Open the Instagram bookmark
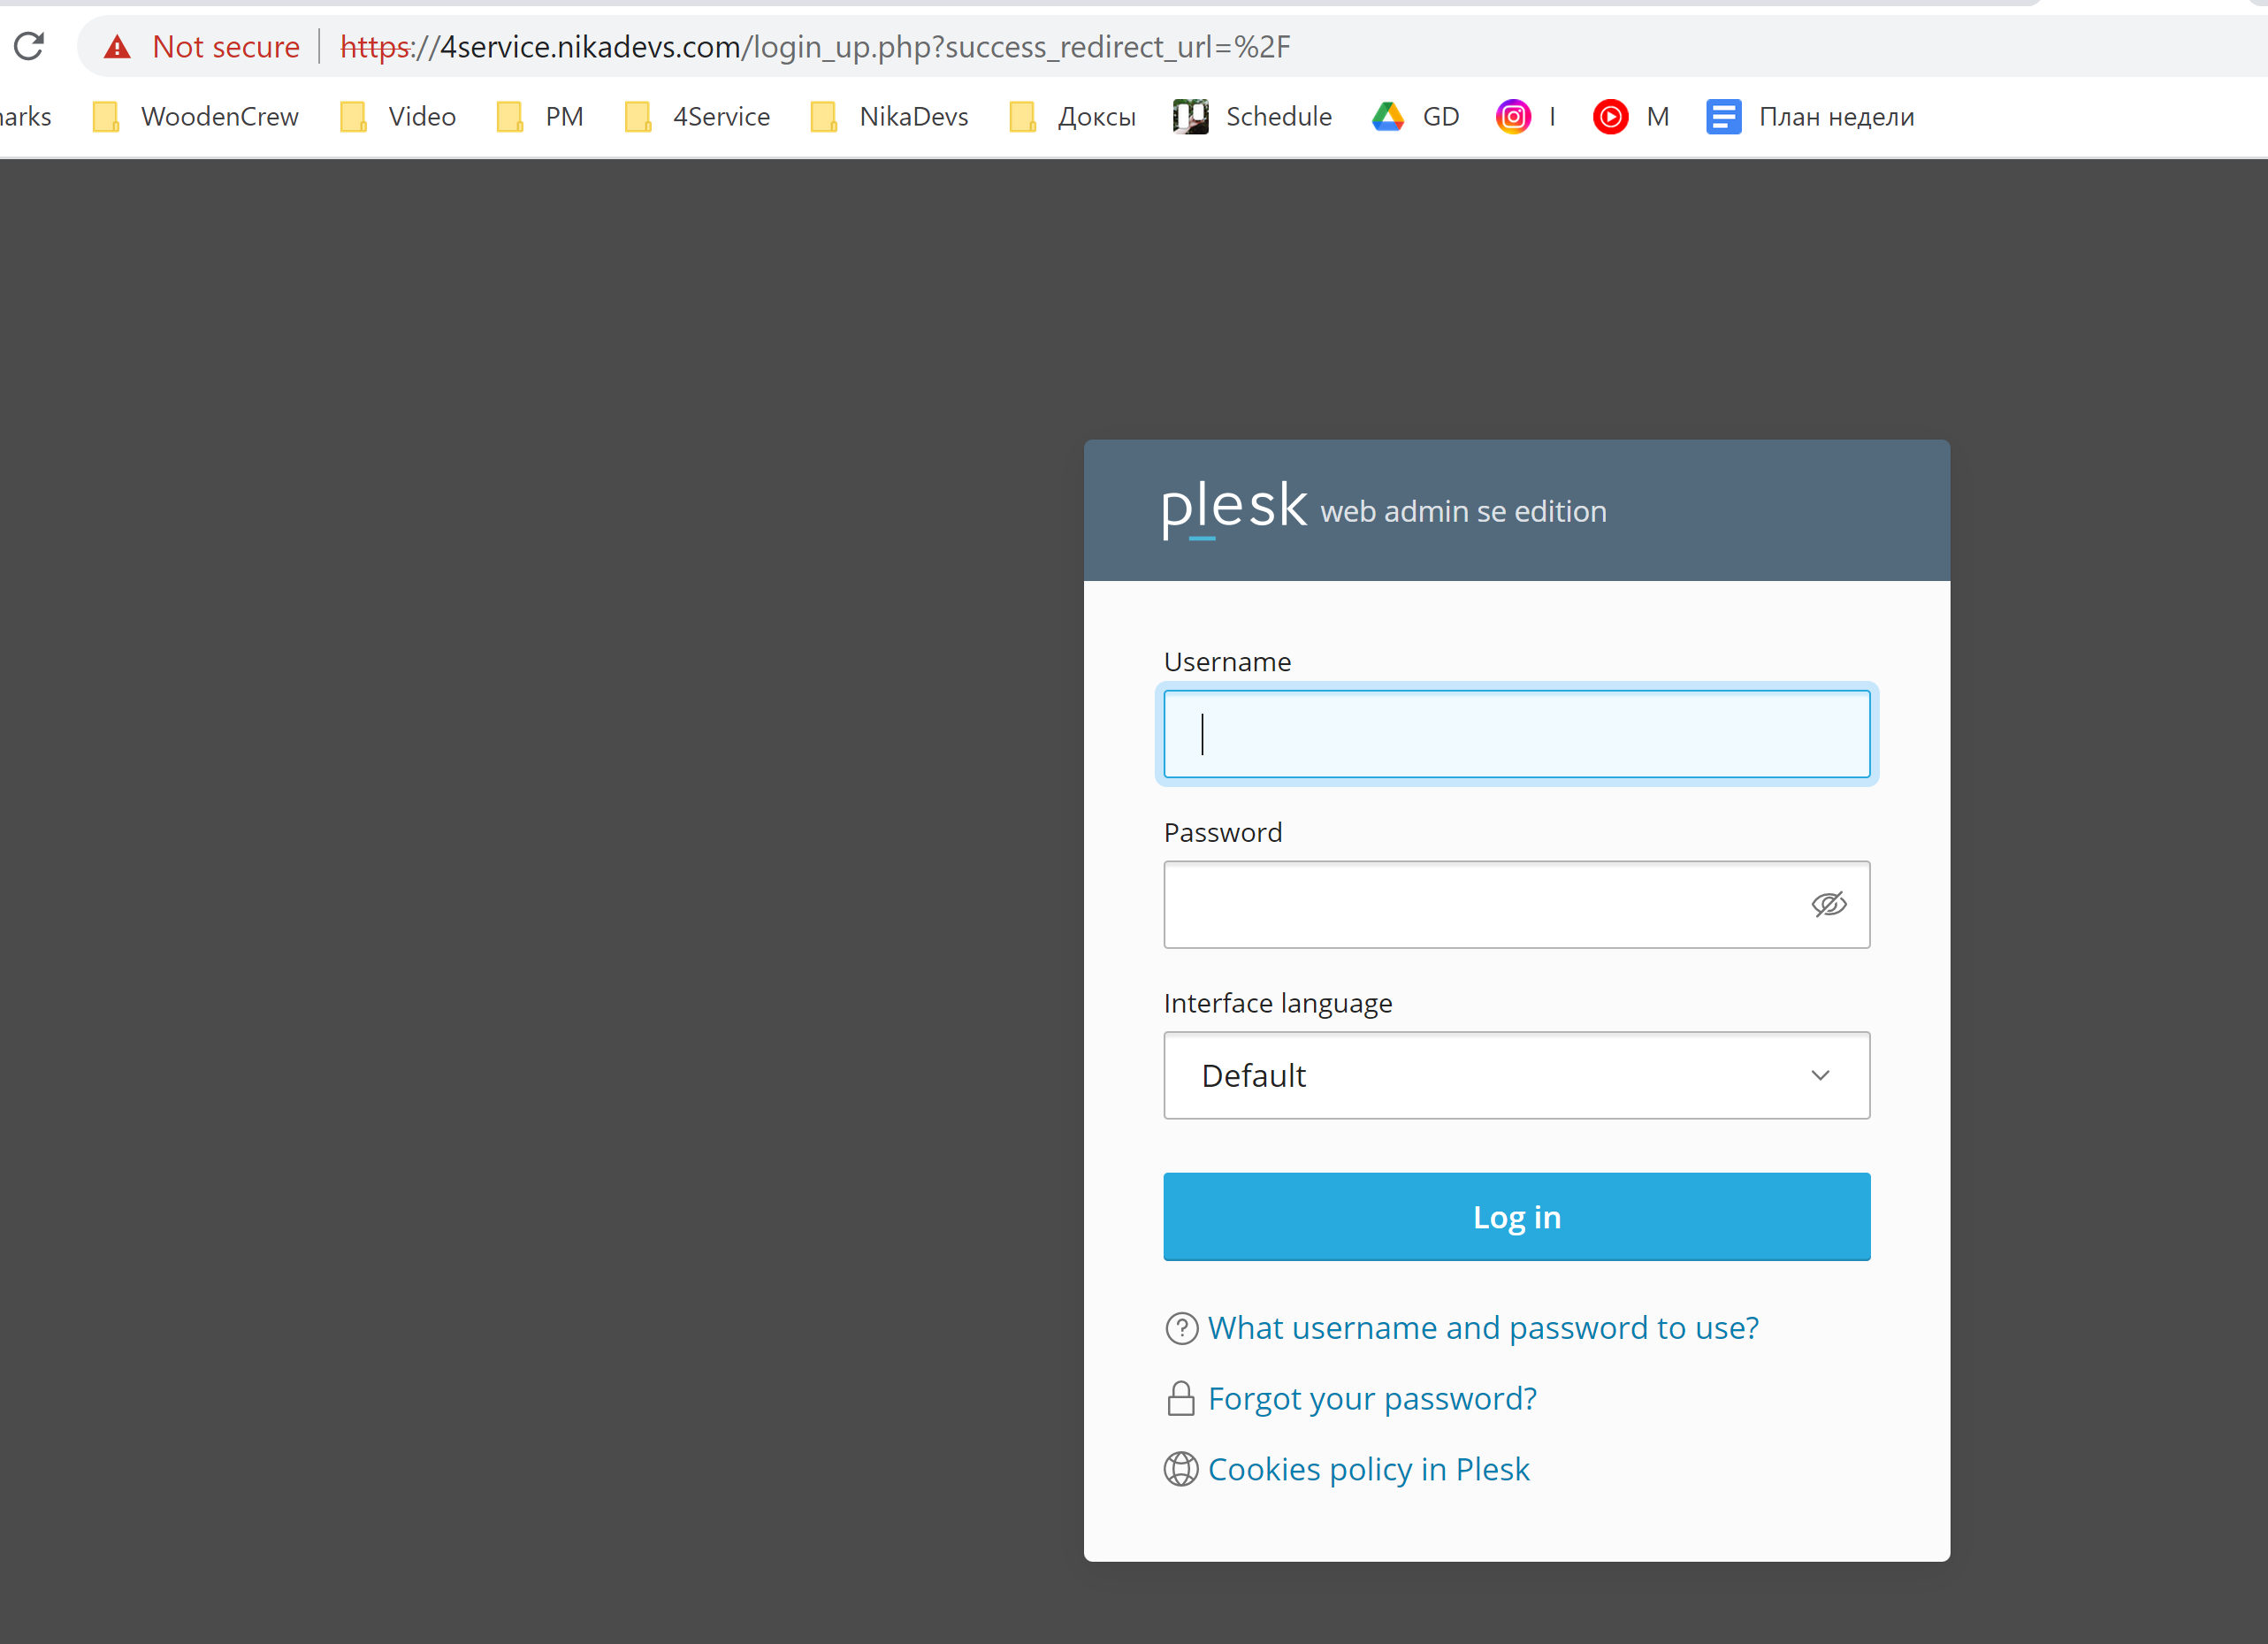2268x1644 pixels. 1526,117
